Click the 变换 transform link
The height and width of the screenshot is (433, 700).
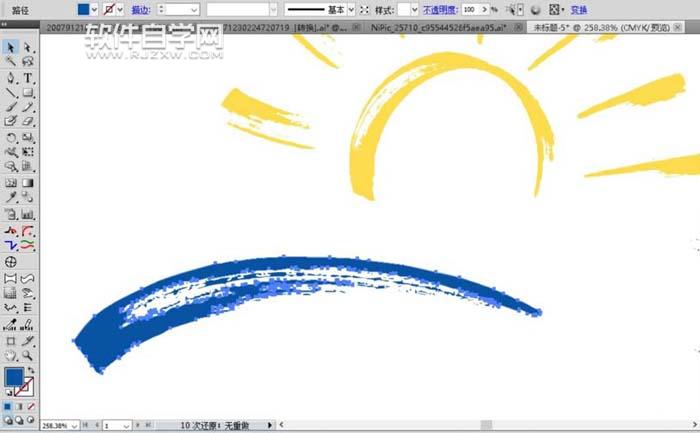coord(579,8)
